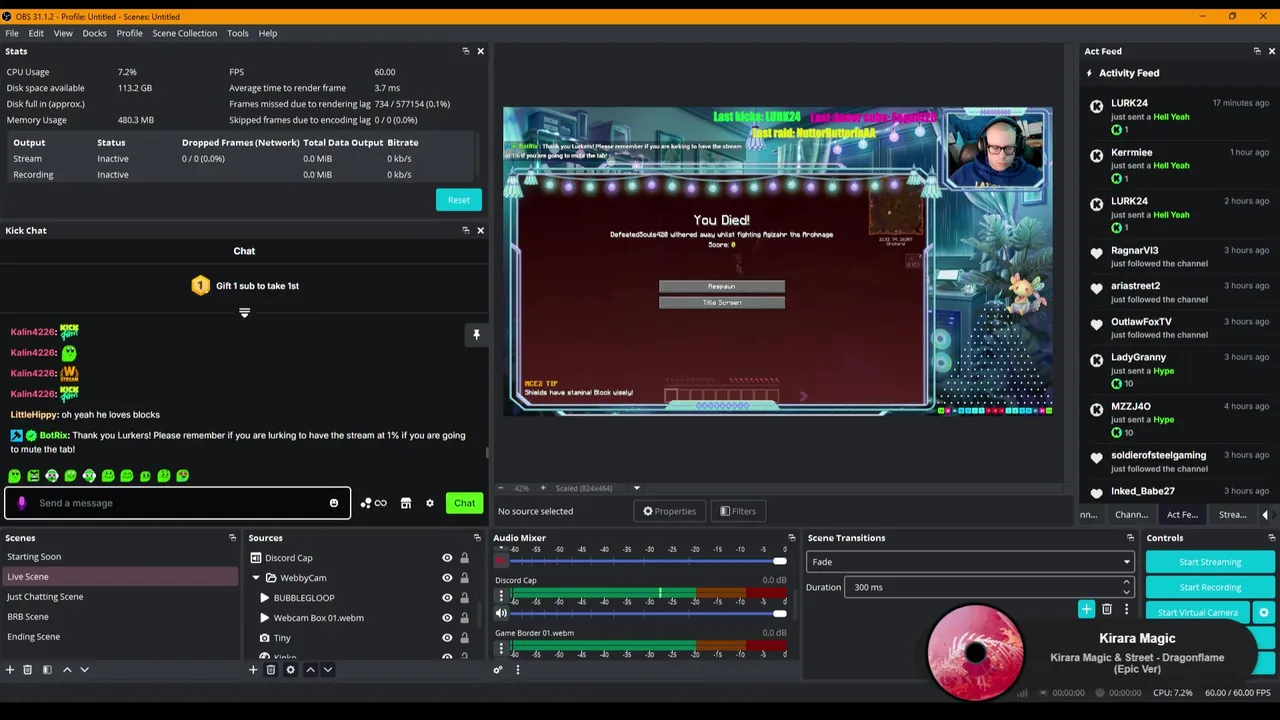The height and width of the screenshot is (720, 1280).
Task: Open transition properties three-dot menu
Action: click(x=1126, y=609)
